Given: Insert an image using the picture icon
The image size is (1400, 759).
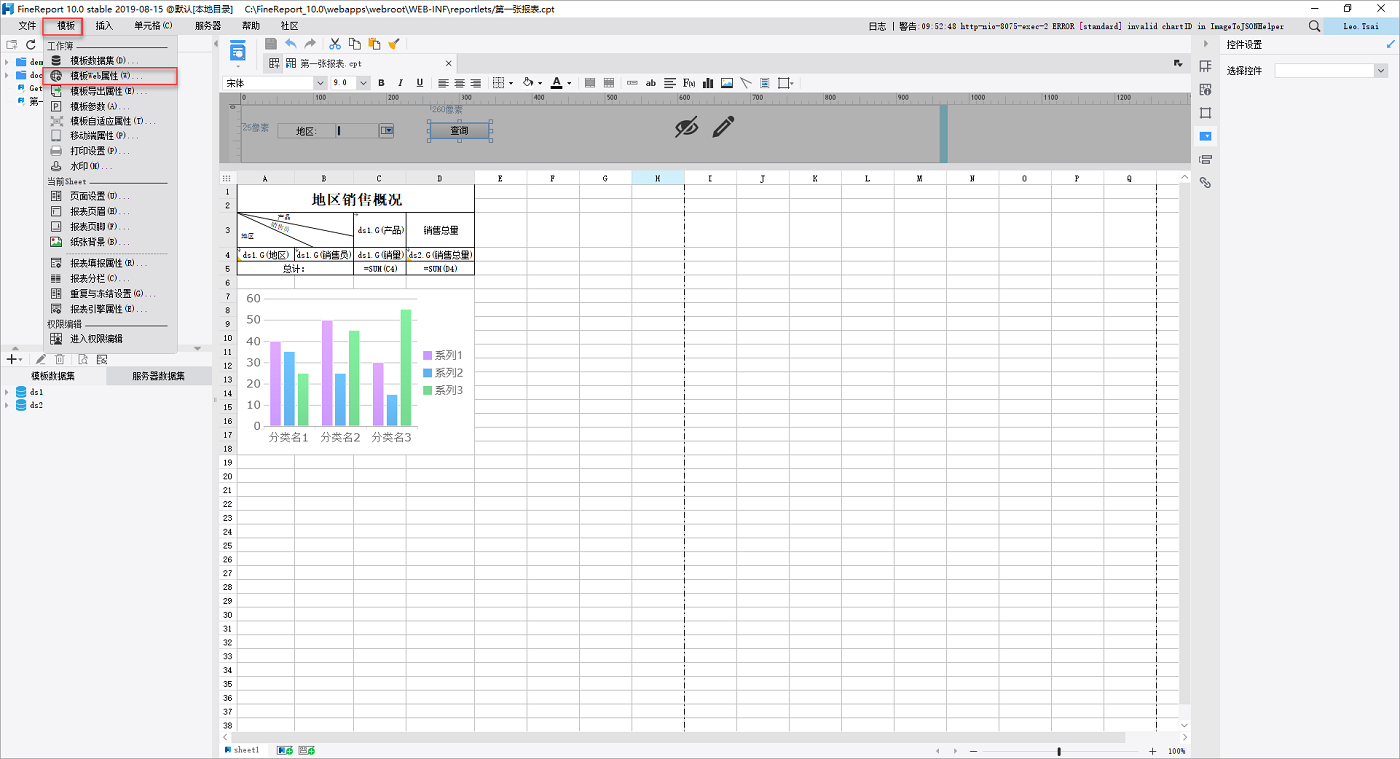Looking at the screenshot, I should [727, 83].
